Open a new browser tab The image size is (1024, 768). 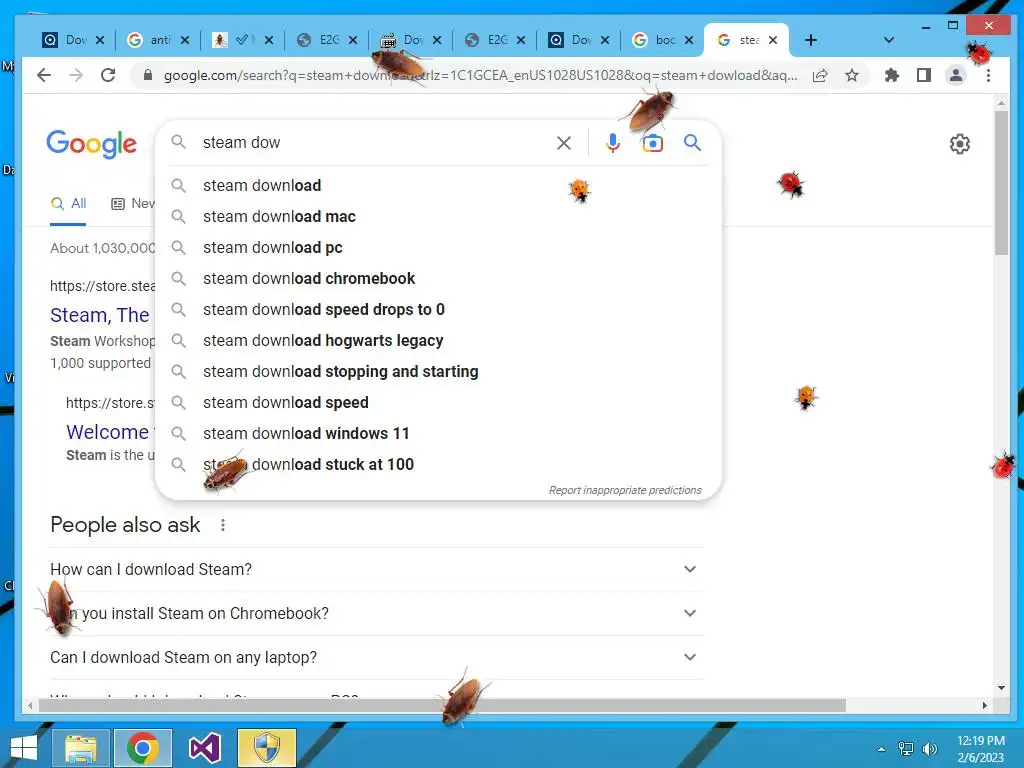[811, 40]
